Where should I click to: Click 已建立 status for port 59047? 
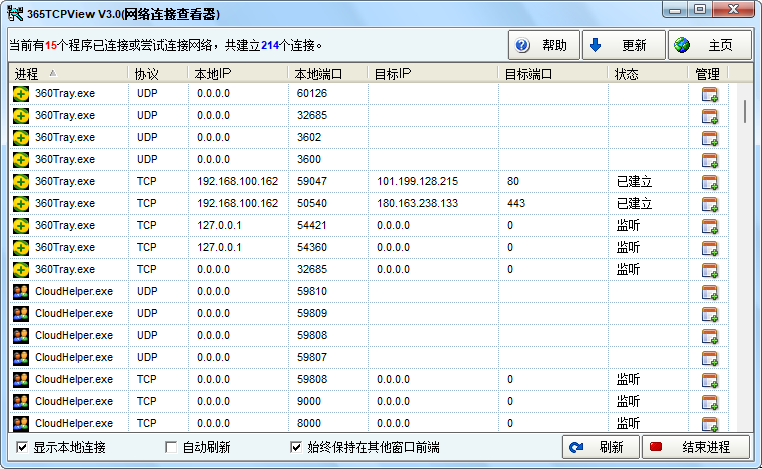point(634,181)
